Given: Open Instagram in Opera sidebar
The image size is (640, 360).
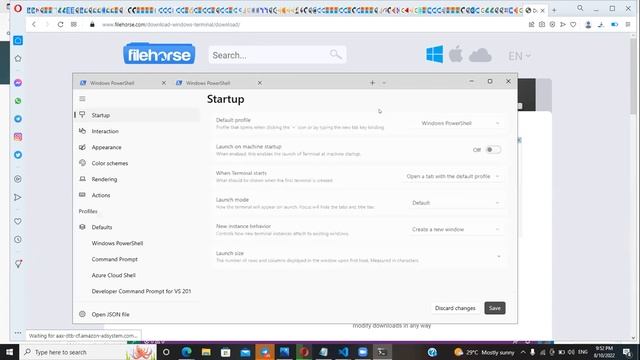Looking at the screenshot, I should point(18,137).
